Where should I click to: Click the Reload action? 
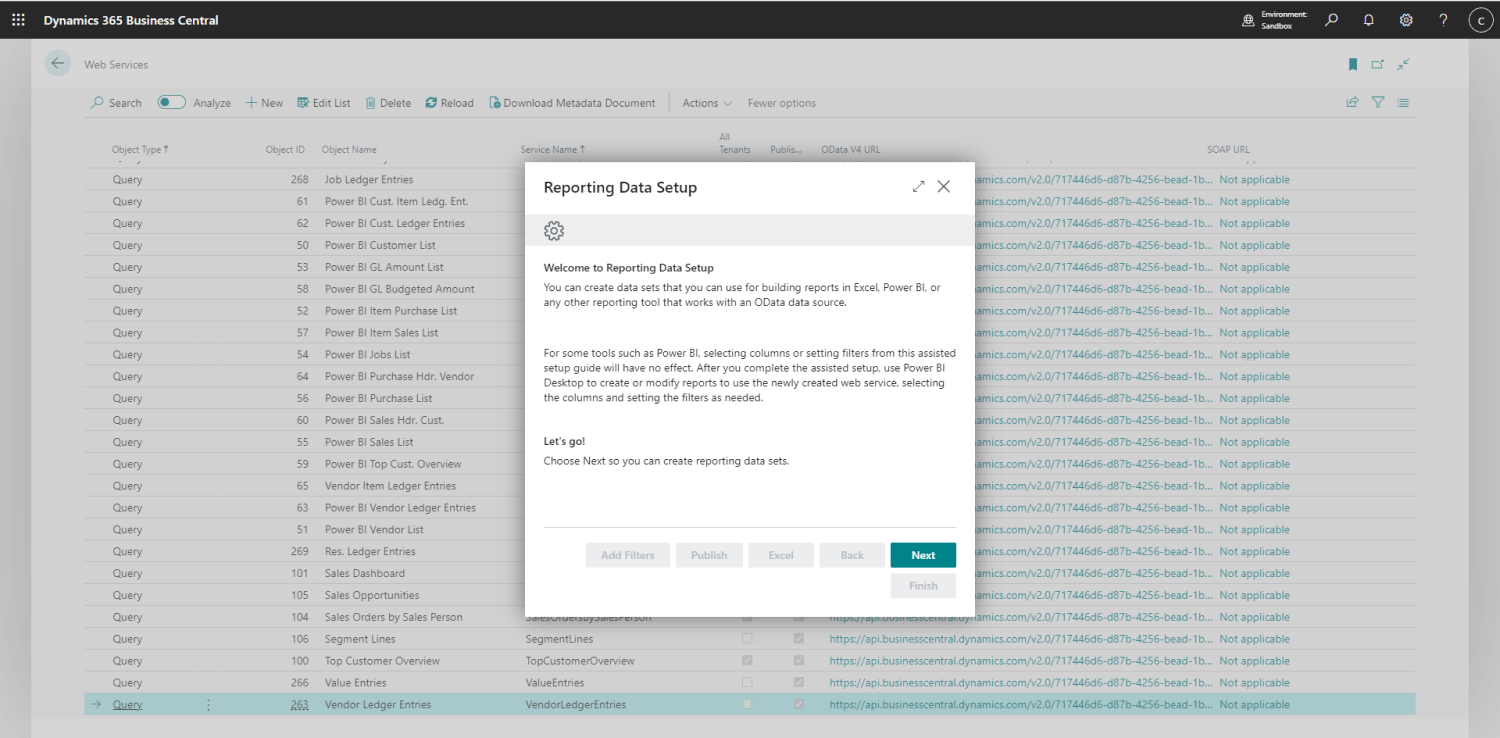(x=450, y=103)
